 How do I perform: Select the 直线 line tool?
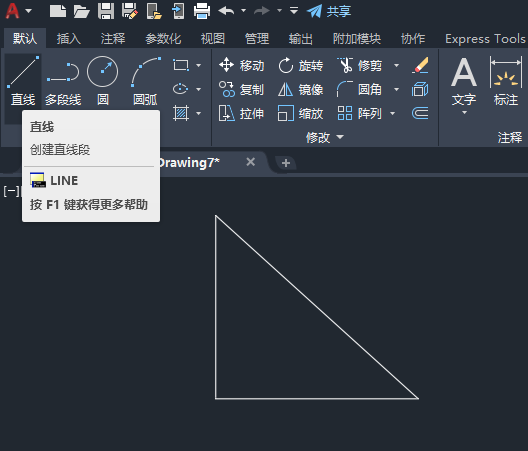[23, 81]
